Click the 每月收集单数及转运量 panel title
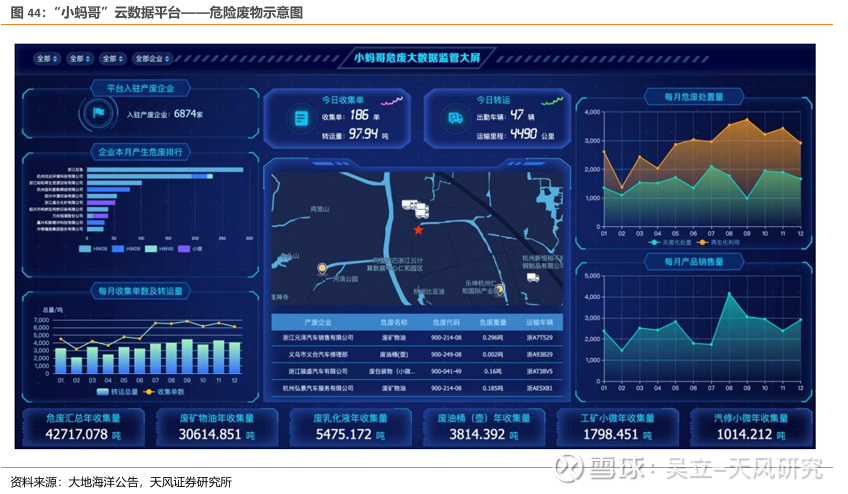The image size is (848, 494). (140, 291)
